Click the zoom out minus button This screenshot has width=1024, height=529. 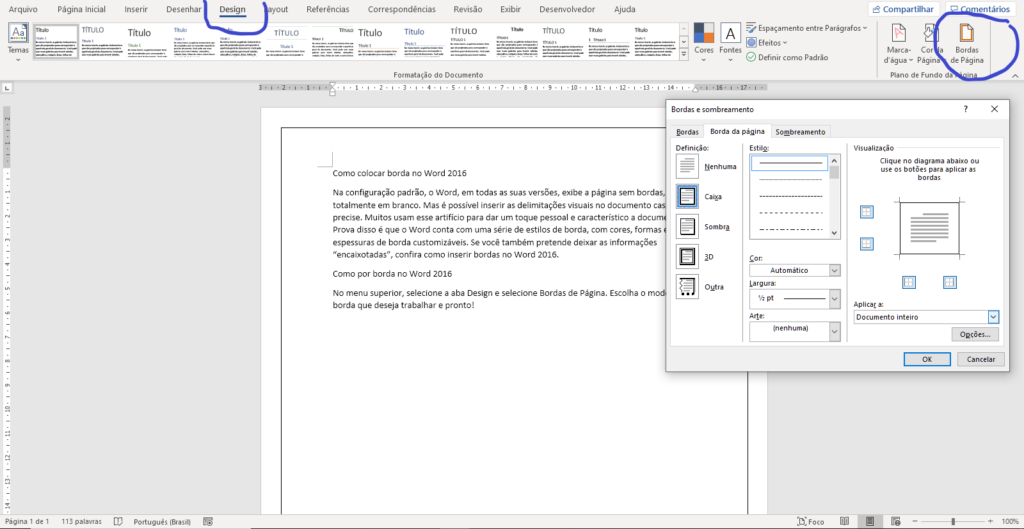[x=913, y=522]
